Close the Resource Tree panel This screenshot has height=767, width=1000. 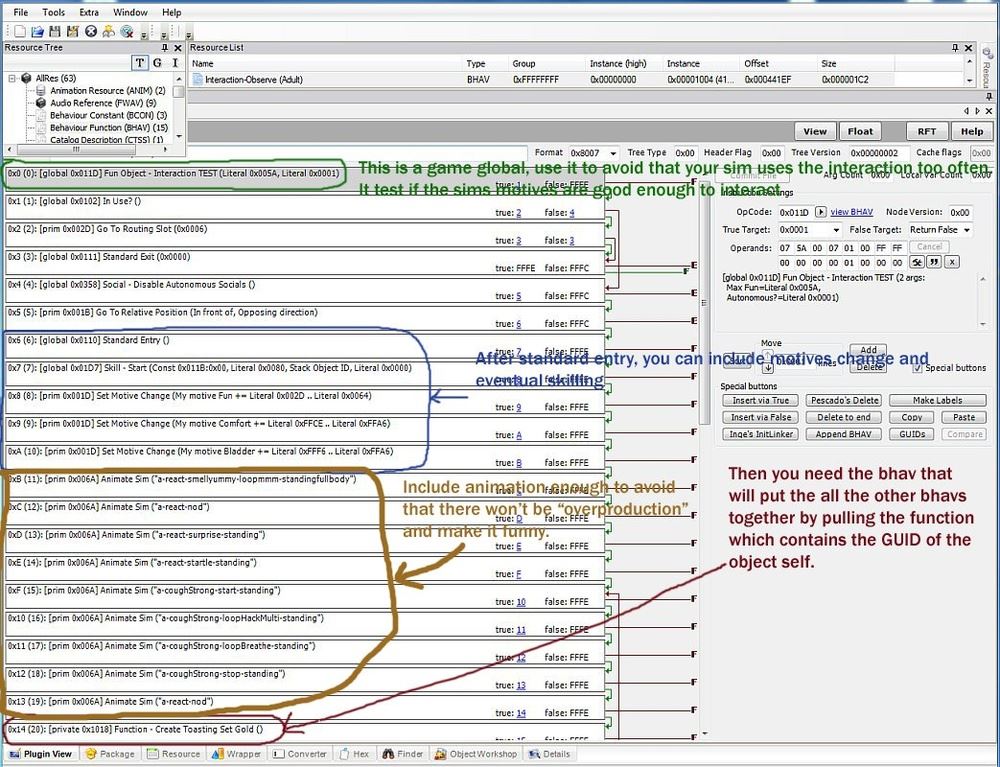pyautogui.click(x=178, y=48)
